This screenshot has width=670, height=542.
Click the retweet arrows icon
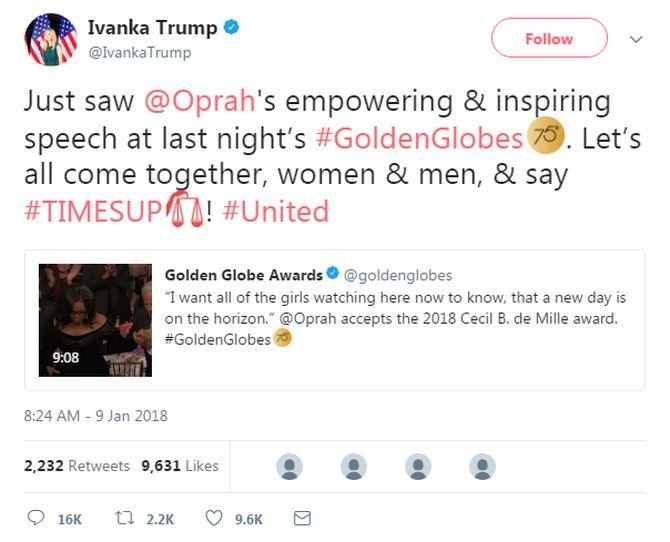125,518
